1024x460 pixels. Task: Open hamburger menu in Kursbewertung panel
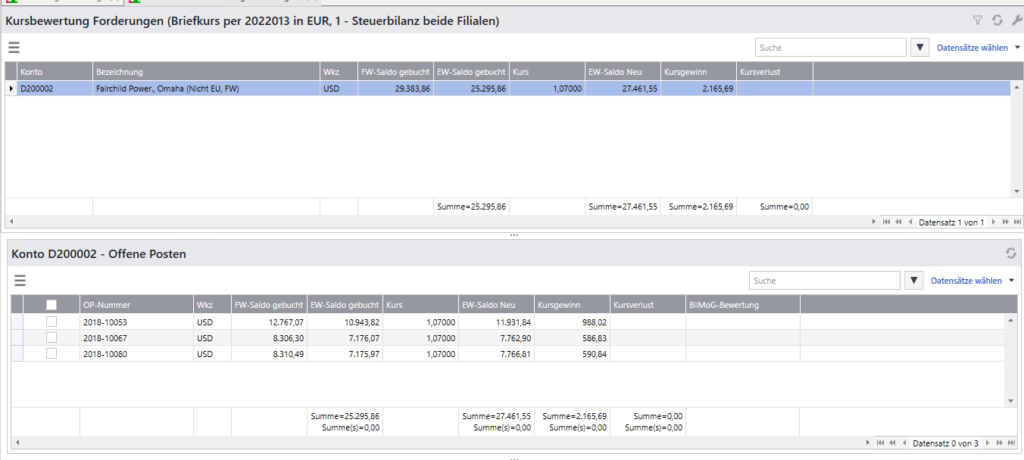click(x=14, y=47)
